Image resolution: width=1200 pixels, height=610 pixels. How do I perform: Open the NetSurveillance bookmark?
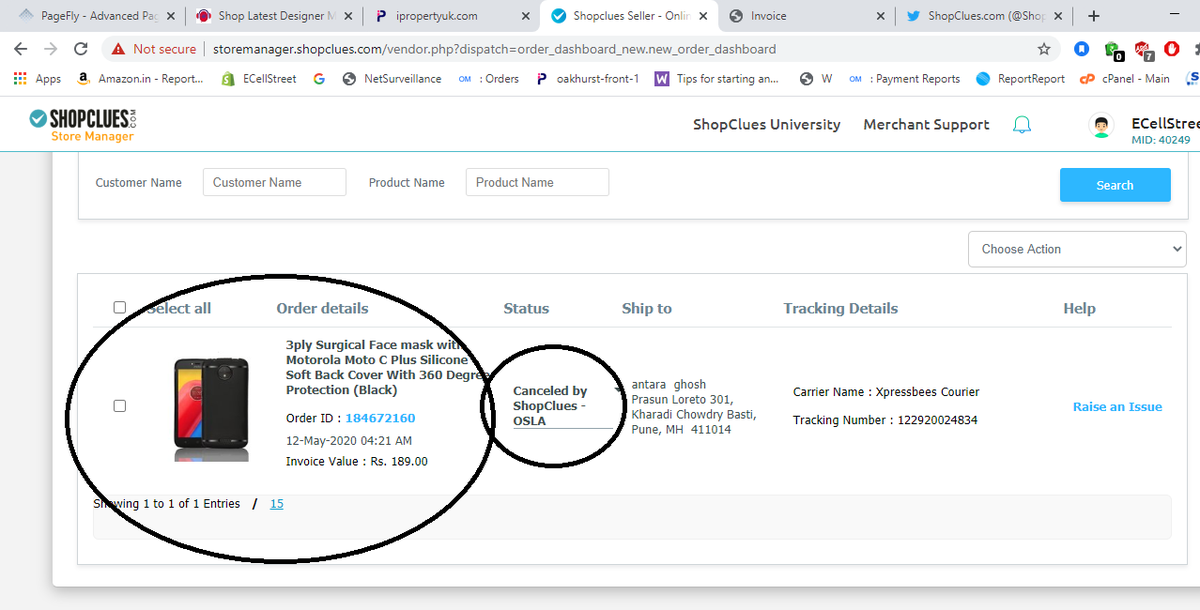[x=391, y=79]
